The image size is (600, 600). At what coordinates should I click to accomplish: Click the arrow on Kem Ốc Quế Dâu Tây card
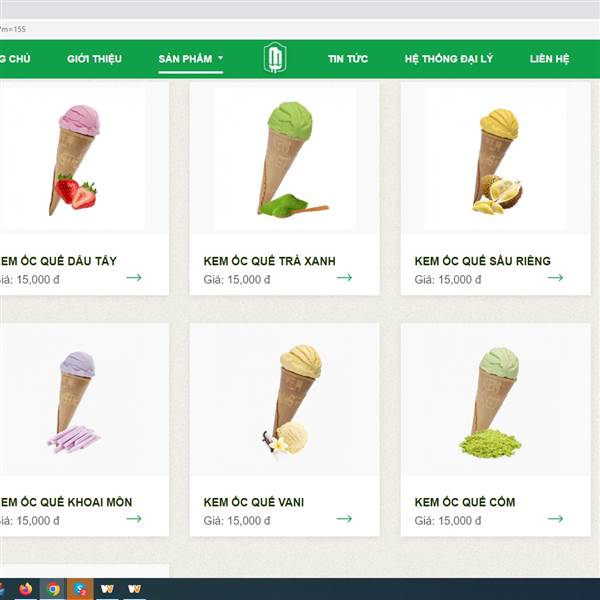click(134, 277)
